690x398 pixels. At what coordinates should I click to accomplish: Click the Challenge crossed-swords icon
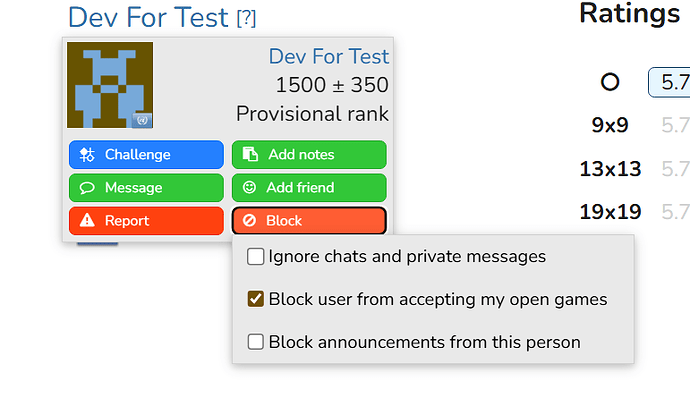tap(87, 155)
